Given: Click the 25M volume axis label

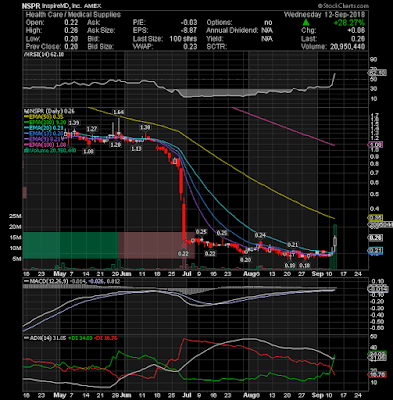Looking at the screenshot, I should 15,216.
